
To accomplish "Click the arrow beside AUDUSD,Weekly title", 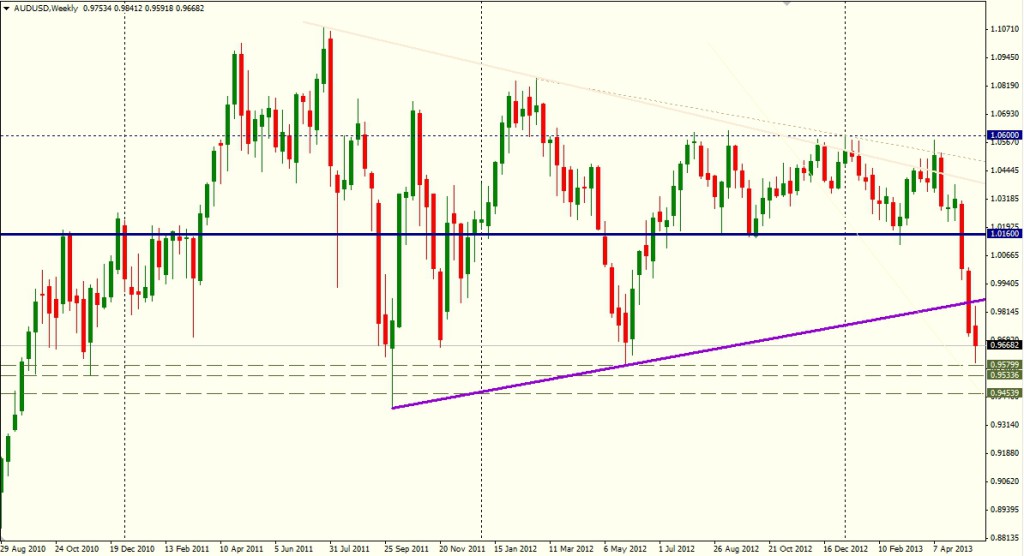I will pyautogui.click(x=8, y=8).
